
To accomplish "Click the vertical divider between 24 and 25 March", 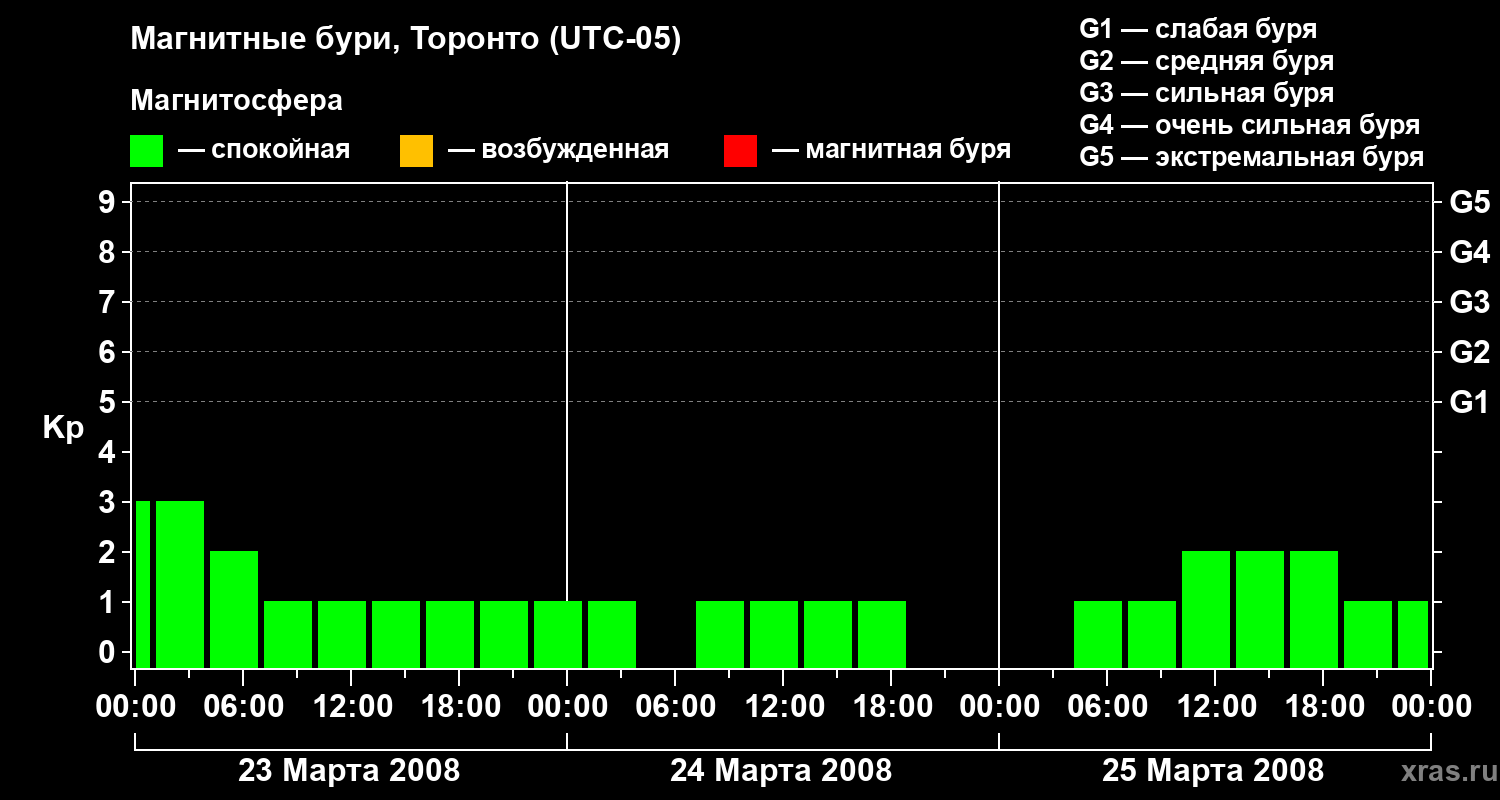I will (x=999, y=425).
